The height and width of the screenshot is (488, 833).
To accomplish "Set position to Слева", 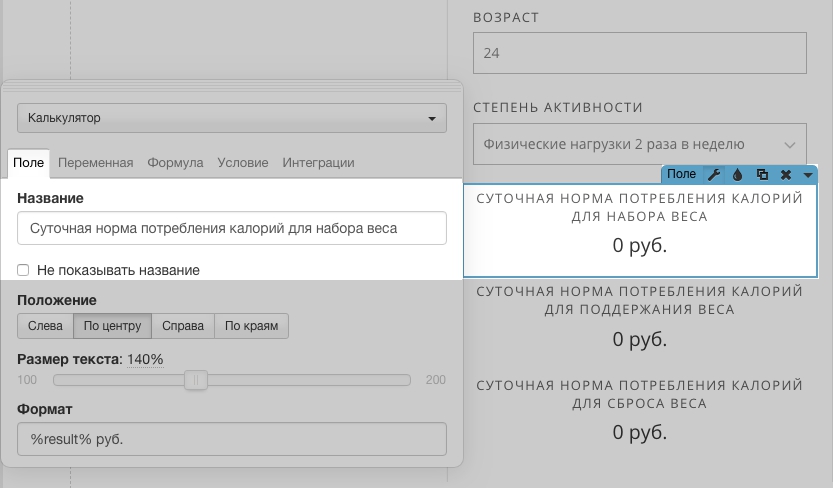I will tap(45, 326).
